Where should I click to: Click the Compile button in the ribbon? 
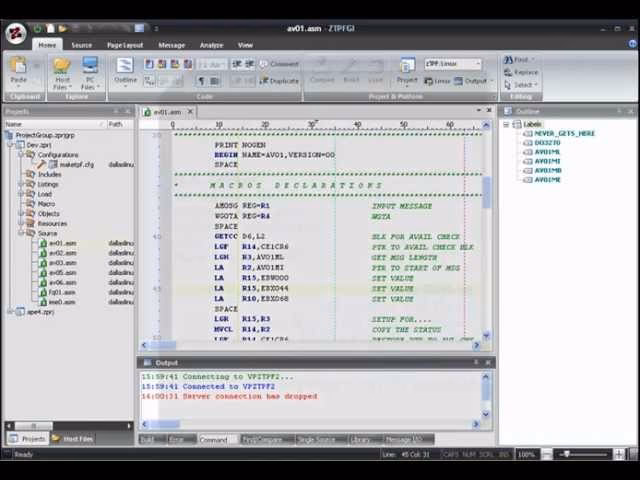pyautogui.click(x=322, y=72)
